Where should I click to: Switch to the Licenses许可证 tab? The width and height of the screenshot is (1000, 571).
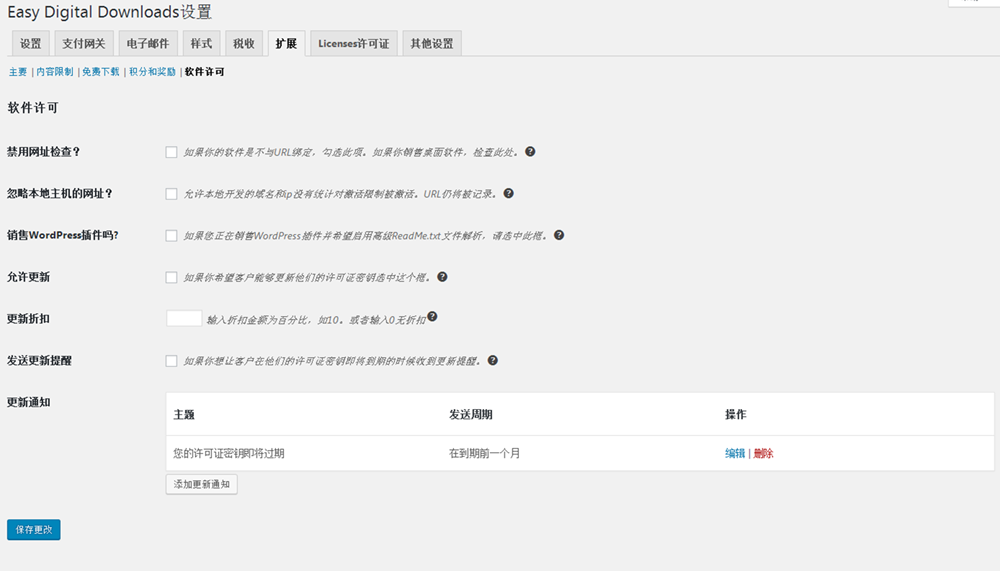(354, 43)
